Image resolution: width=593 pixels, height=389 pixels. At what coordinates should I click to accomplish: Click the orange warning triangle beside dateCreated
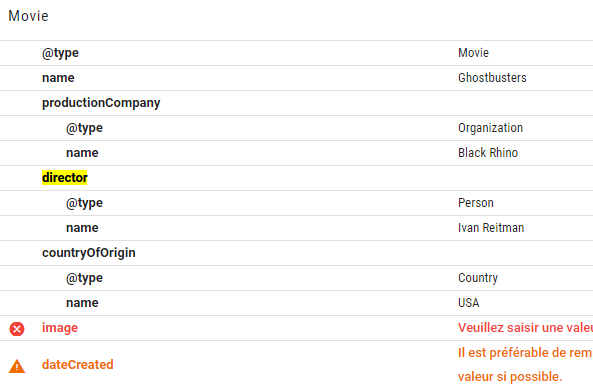17,366
